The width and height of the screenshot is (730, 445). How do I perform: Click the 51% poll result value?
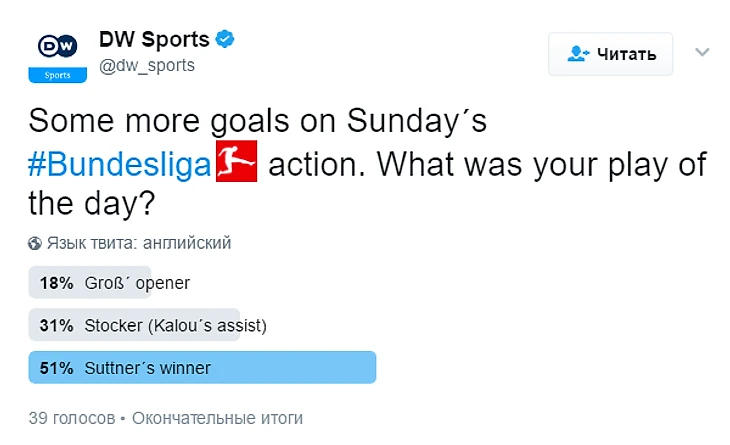(x=56, y=368)
